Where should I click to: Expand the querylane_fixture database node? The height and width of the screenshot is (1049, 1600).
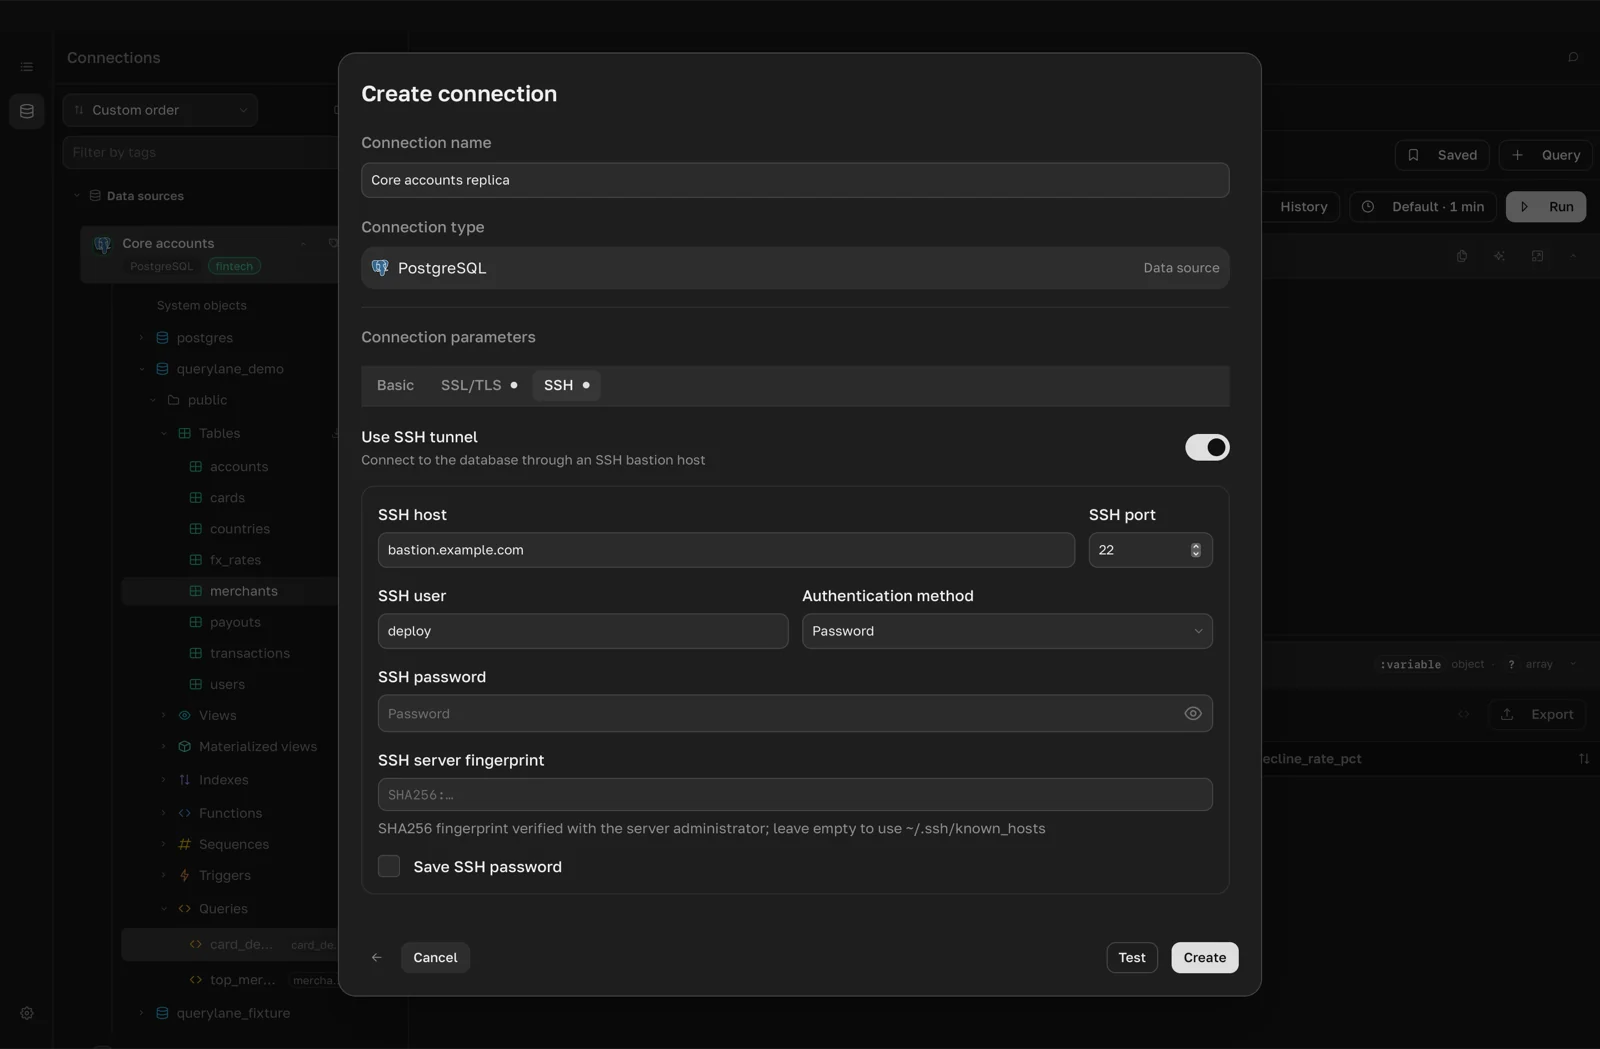pos(141,1013)
